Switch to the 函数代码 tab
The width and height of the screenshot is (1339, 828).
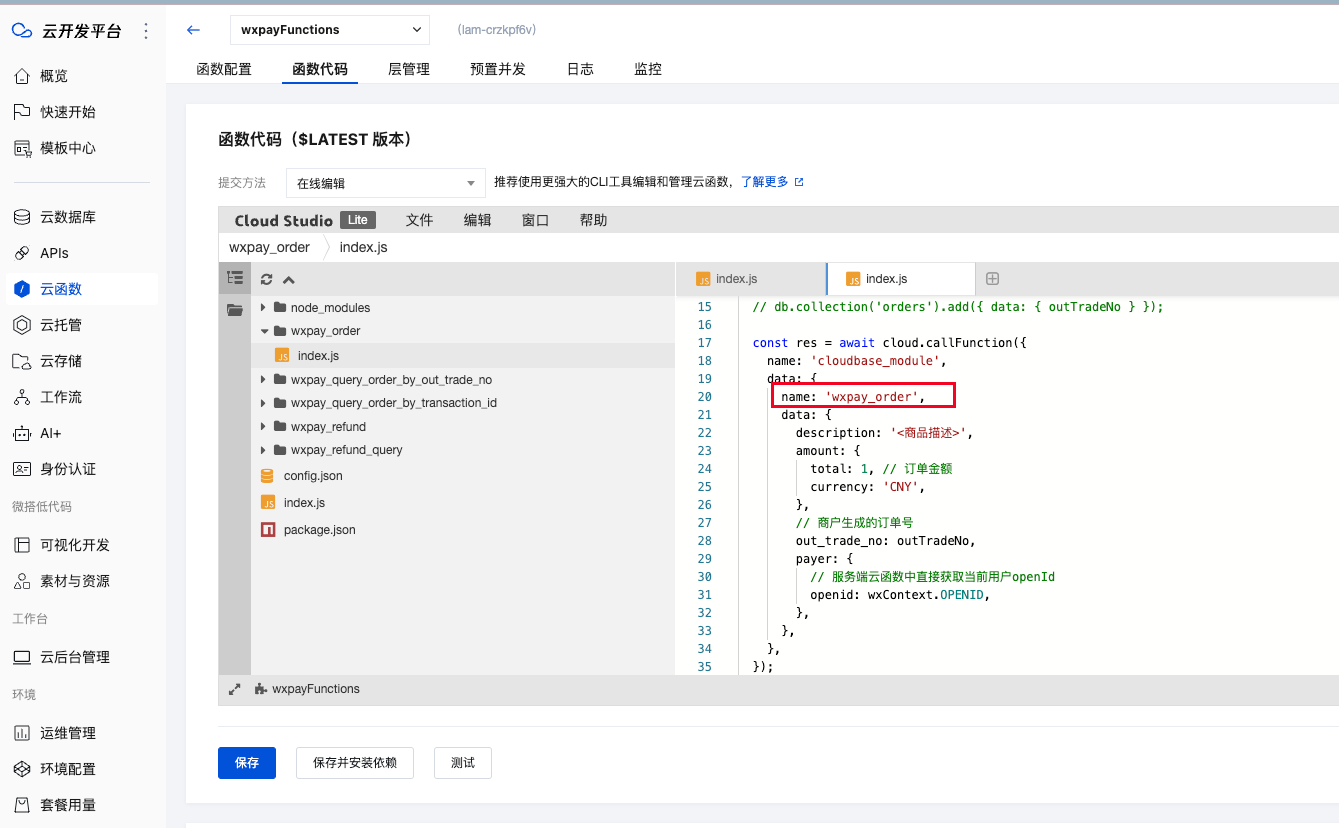pos(320,69)
